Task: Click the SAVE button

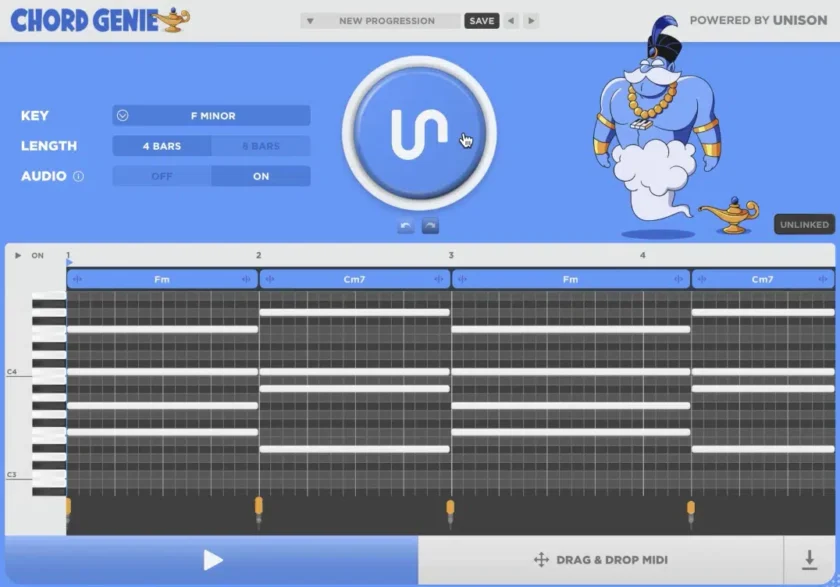Action: pos(481,21)
